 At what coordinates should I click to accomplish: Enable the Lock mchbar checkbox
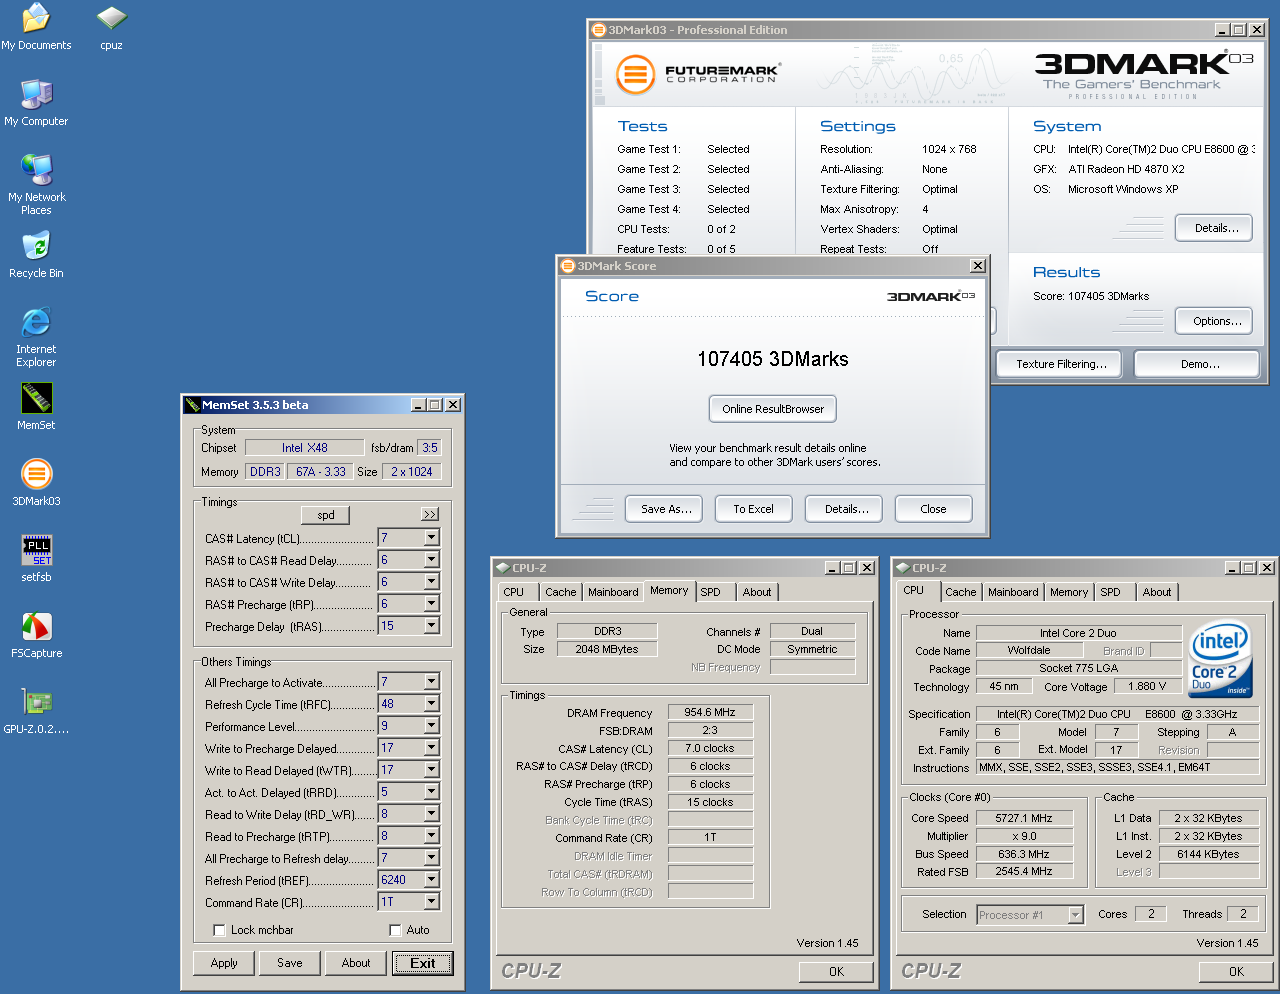click(x=219, y=930)
